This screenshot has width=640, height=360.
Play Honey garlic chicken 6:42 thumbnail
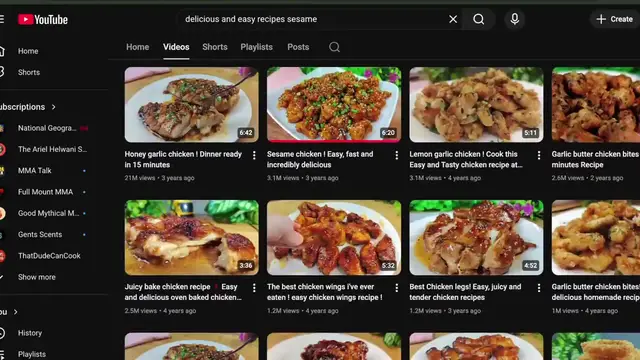click(191, 105)
